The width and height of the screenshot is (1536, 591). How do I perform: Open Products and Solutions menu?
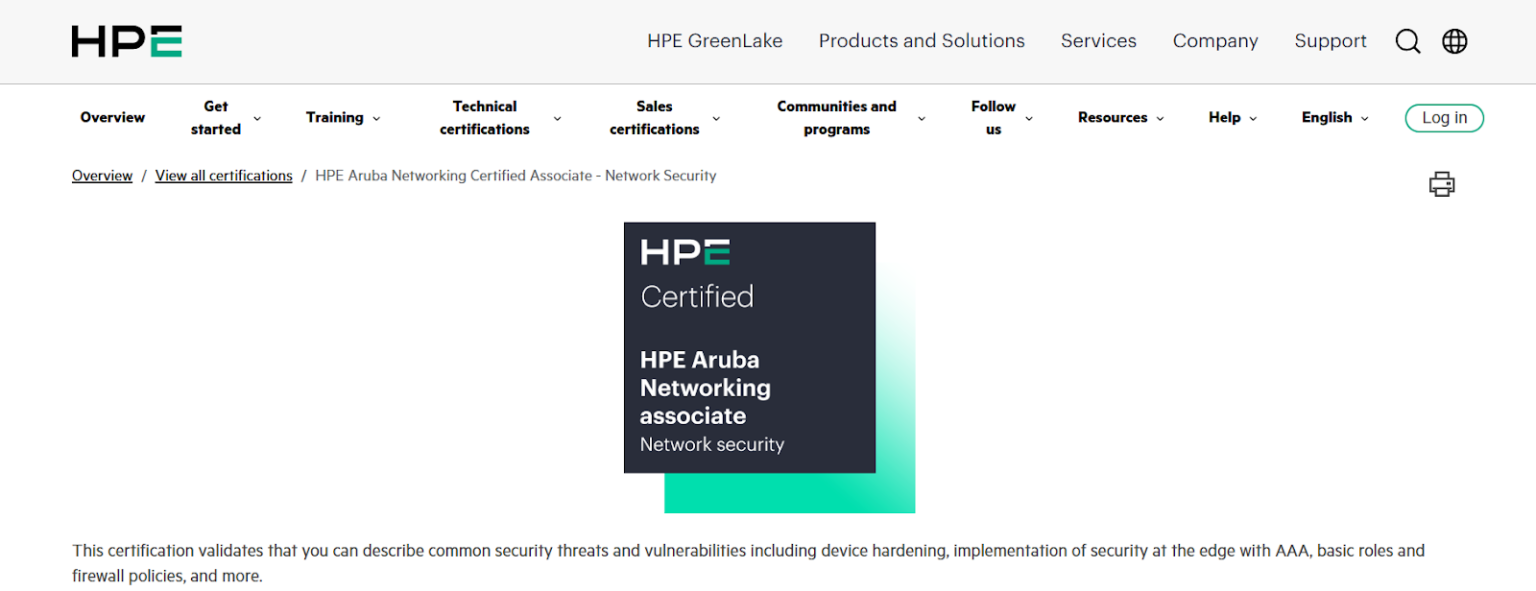click(x=922, y=41)
